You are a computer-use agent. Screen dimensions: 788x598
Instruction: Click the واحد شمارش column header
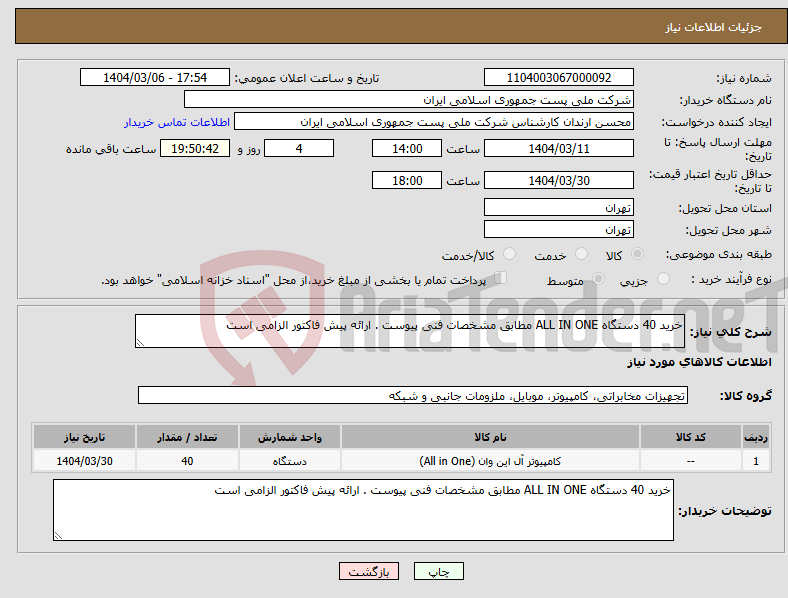coord(289,437)
